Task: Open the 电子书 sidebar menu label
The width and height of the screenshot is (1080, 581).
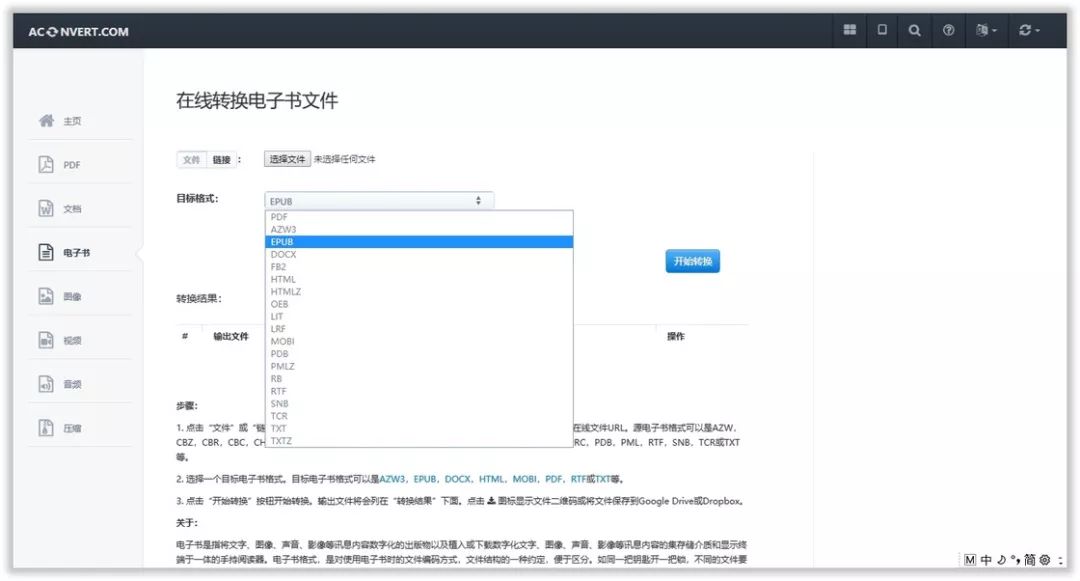Action: [76, 253]
